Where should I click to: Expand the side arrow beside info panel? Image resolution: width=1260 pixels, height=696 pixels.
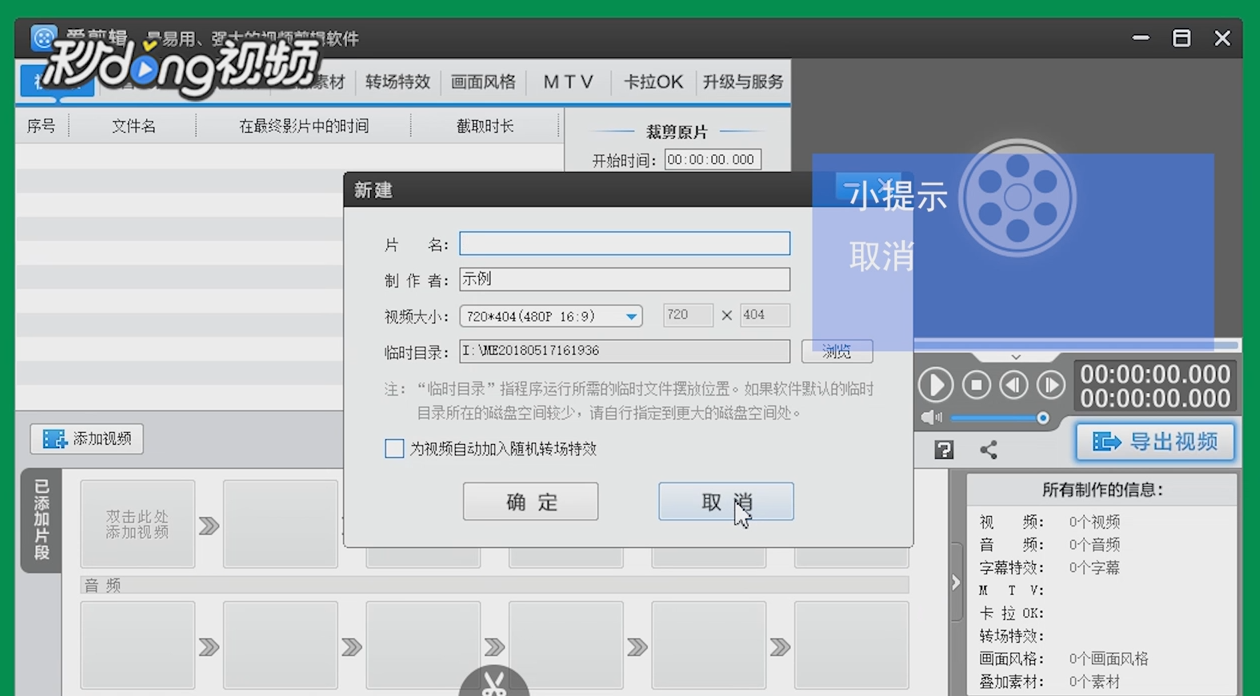[x=955, y=582]
